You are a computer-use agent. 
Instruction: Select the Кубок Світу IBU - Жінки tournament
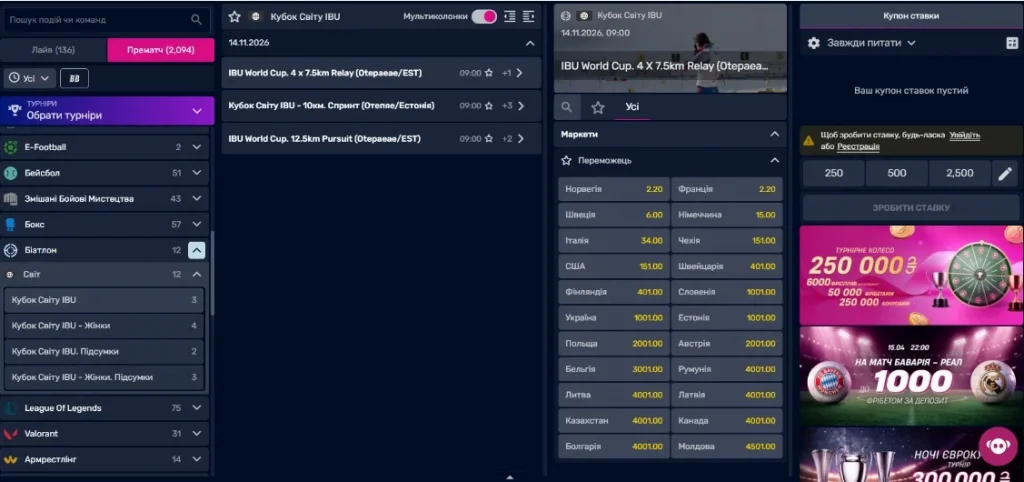[x=104, y=325]
